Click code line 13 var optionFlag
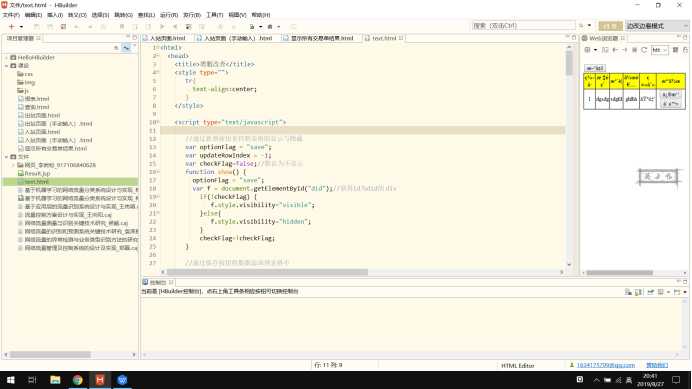Image resolution: width=692 pixels, height=389 pixels. [x=228, y=147]
